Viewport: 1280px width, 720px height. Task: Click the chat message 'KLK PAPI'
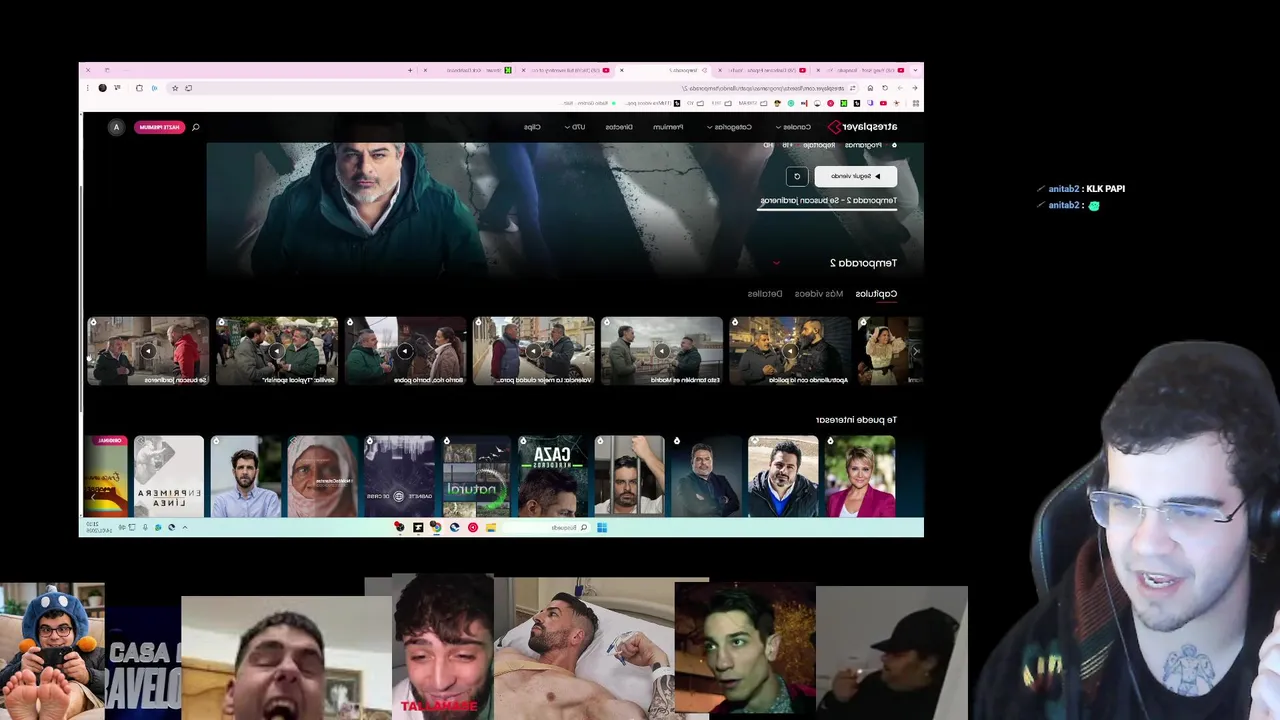1104,189
